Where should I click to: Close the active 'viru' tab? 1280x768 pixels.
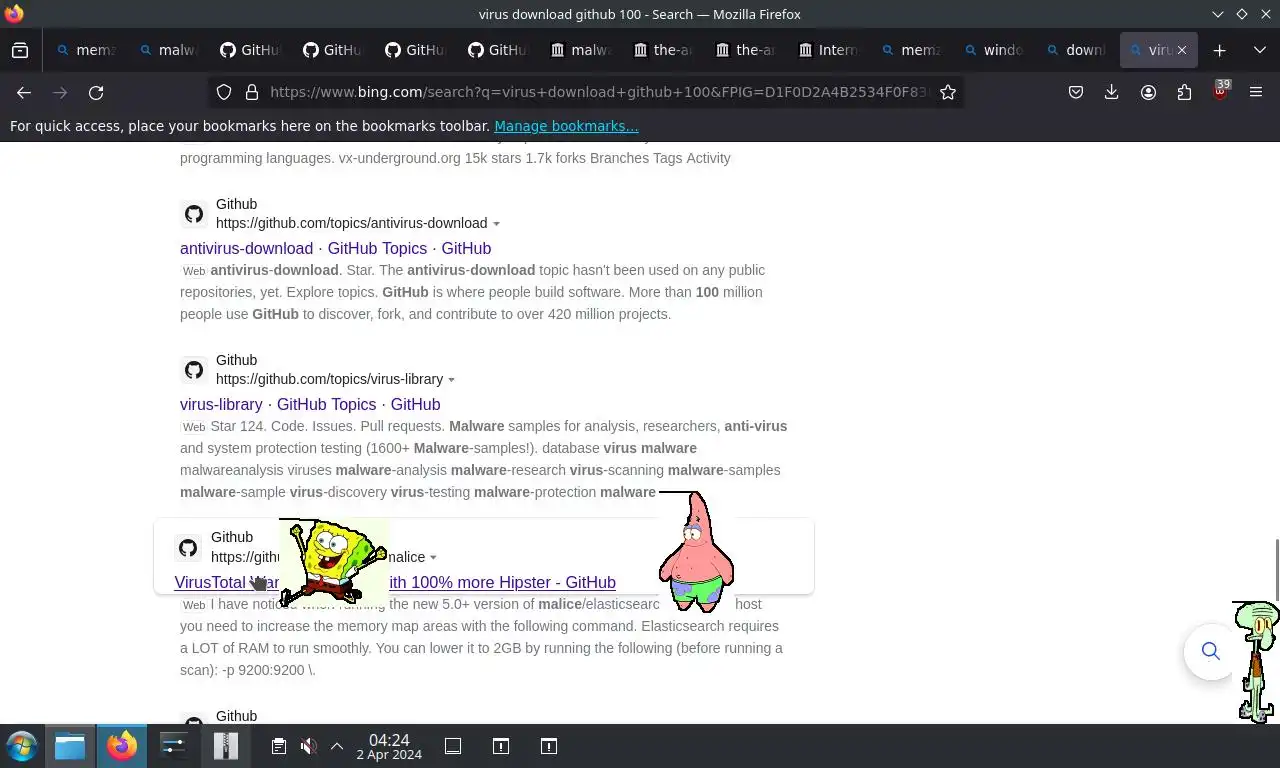1181,50
